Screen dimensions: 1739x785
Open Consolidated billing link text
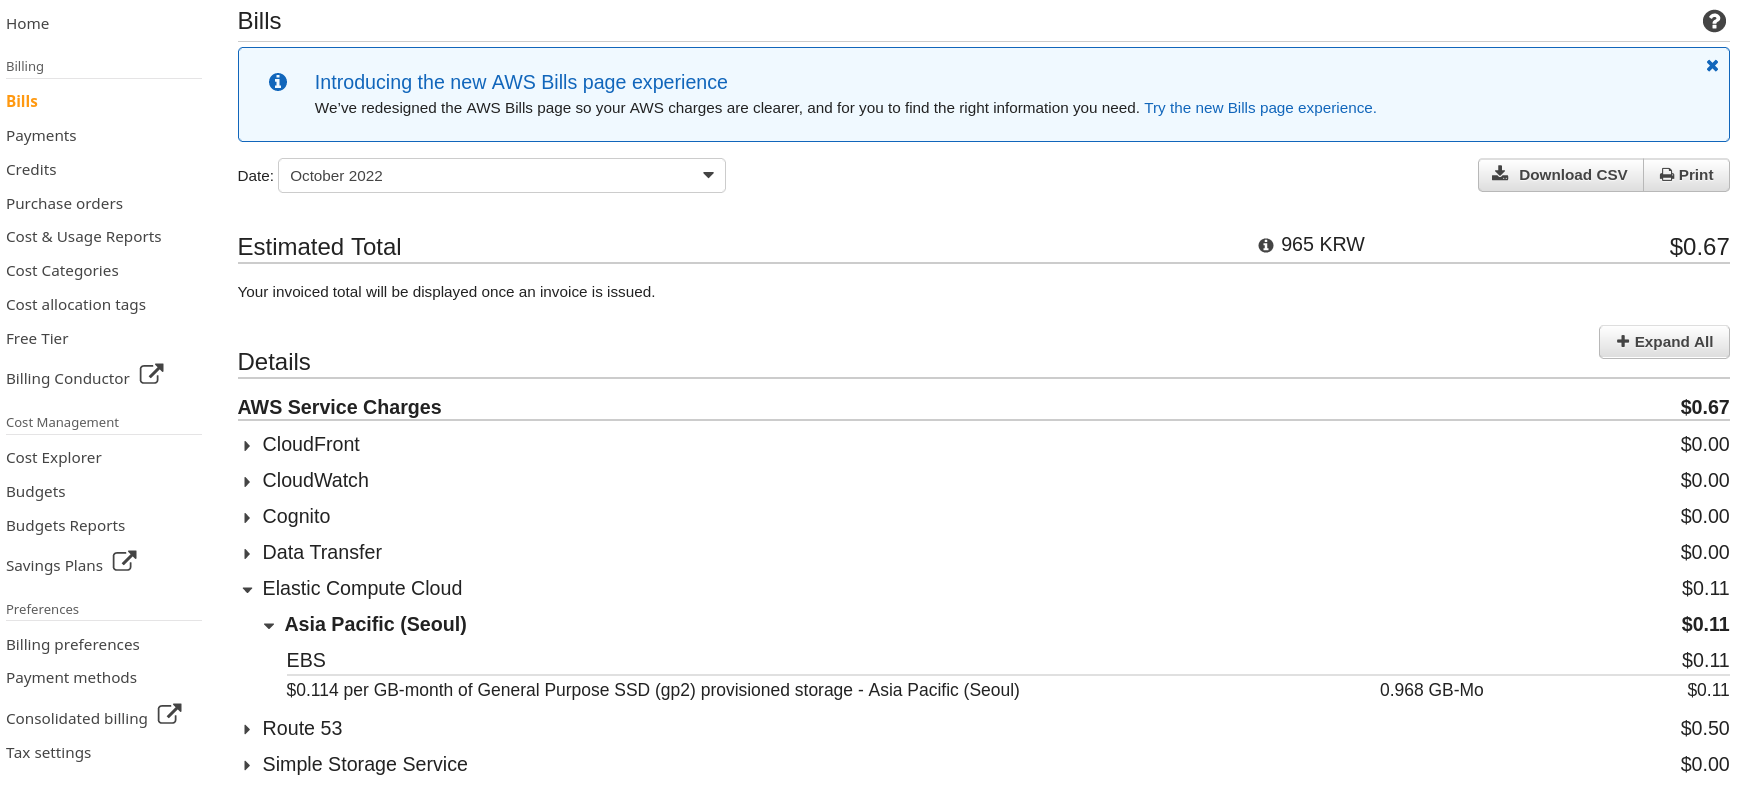pyautogui.click(x=77, y=719)
